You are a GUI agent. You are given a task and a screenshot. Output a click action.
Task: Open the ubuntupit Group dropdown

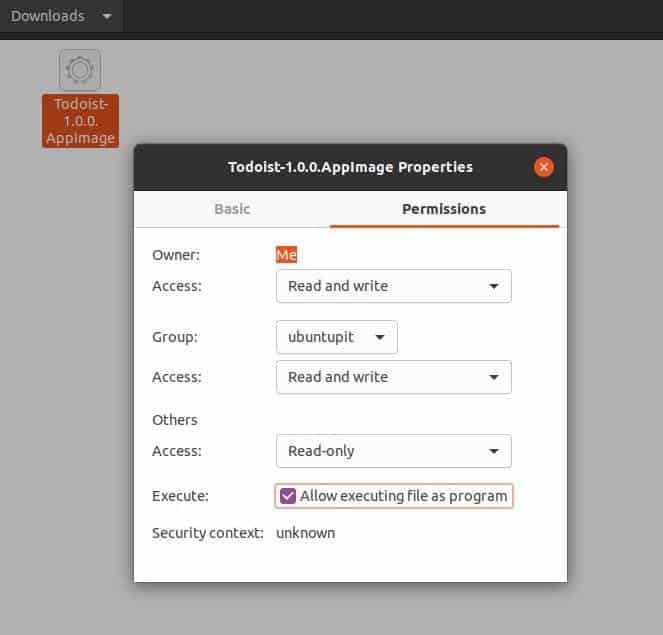coord(337,337)
